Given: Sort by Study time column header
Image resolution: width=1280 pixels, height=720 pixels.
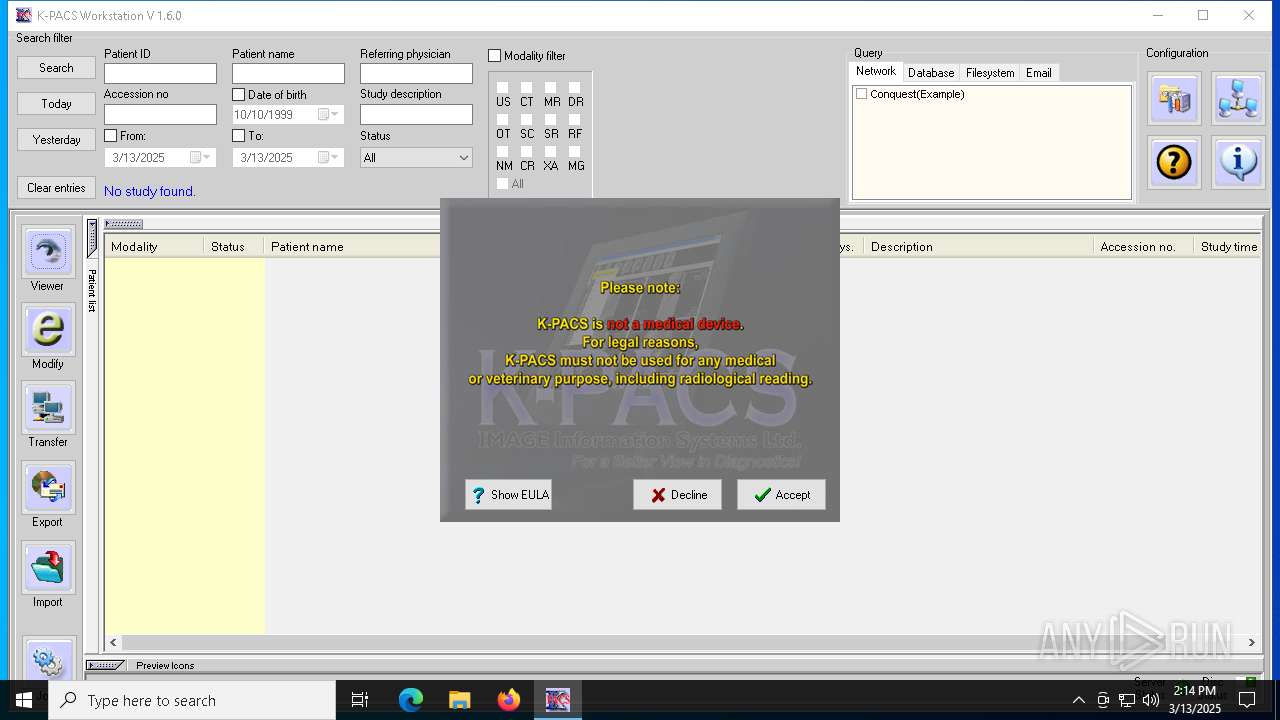Looking at the screenshot, I should coord(1229,247).
